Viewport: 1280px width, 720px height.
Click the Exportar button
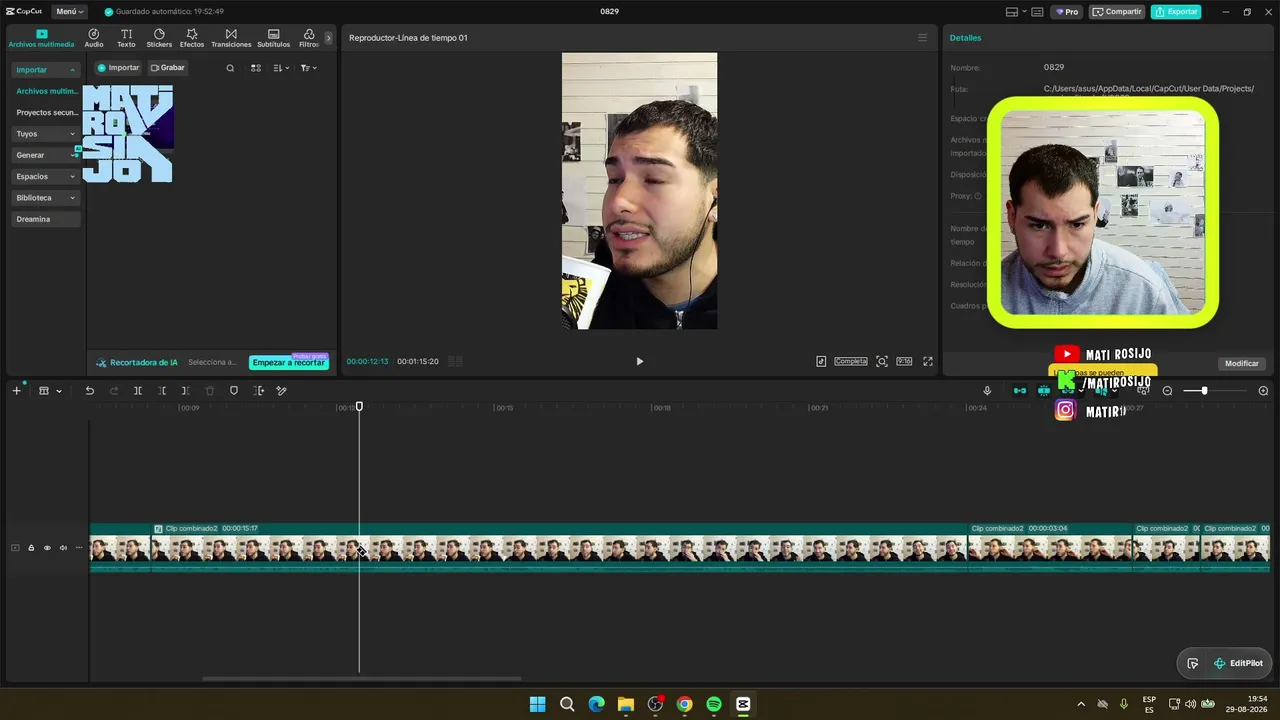point(1176,12)
